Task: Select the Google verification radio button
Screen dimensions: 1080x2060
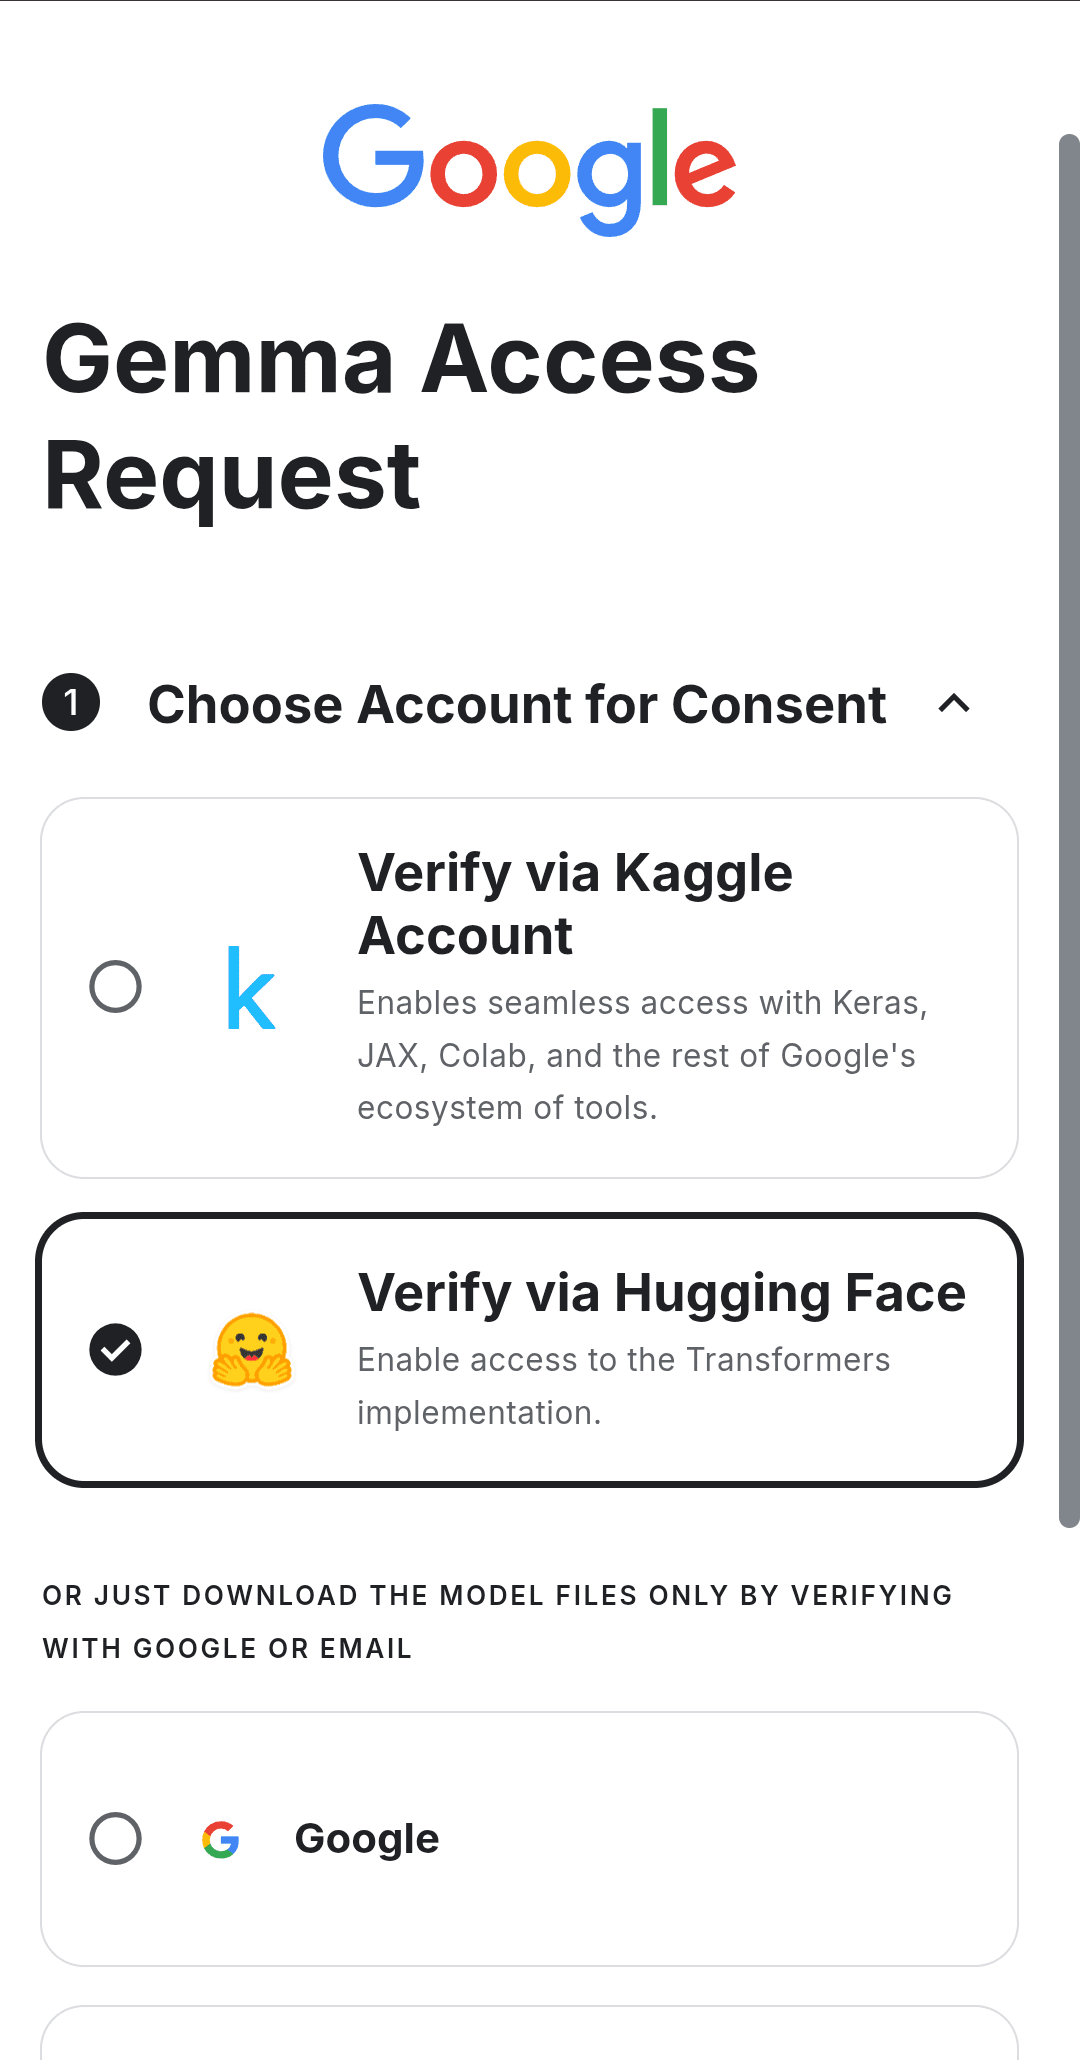Action: pyautogui.click(x=116, y=1839)
